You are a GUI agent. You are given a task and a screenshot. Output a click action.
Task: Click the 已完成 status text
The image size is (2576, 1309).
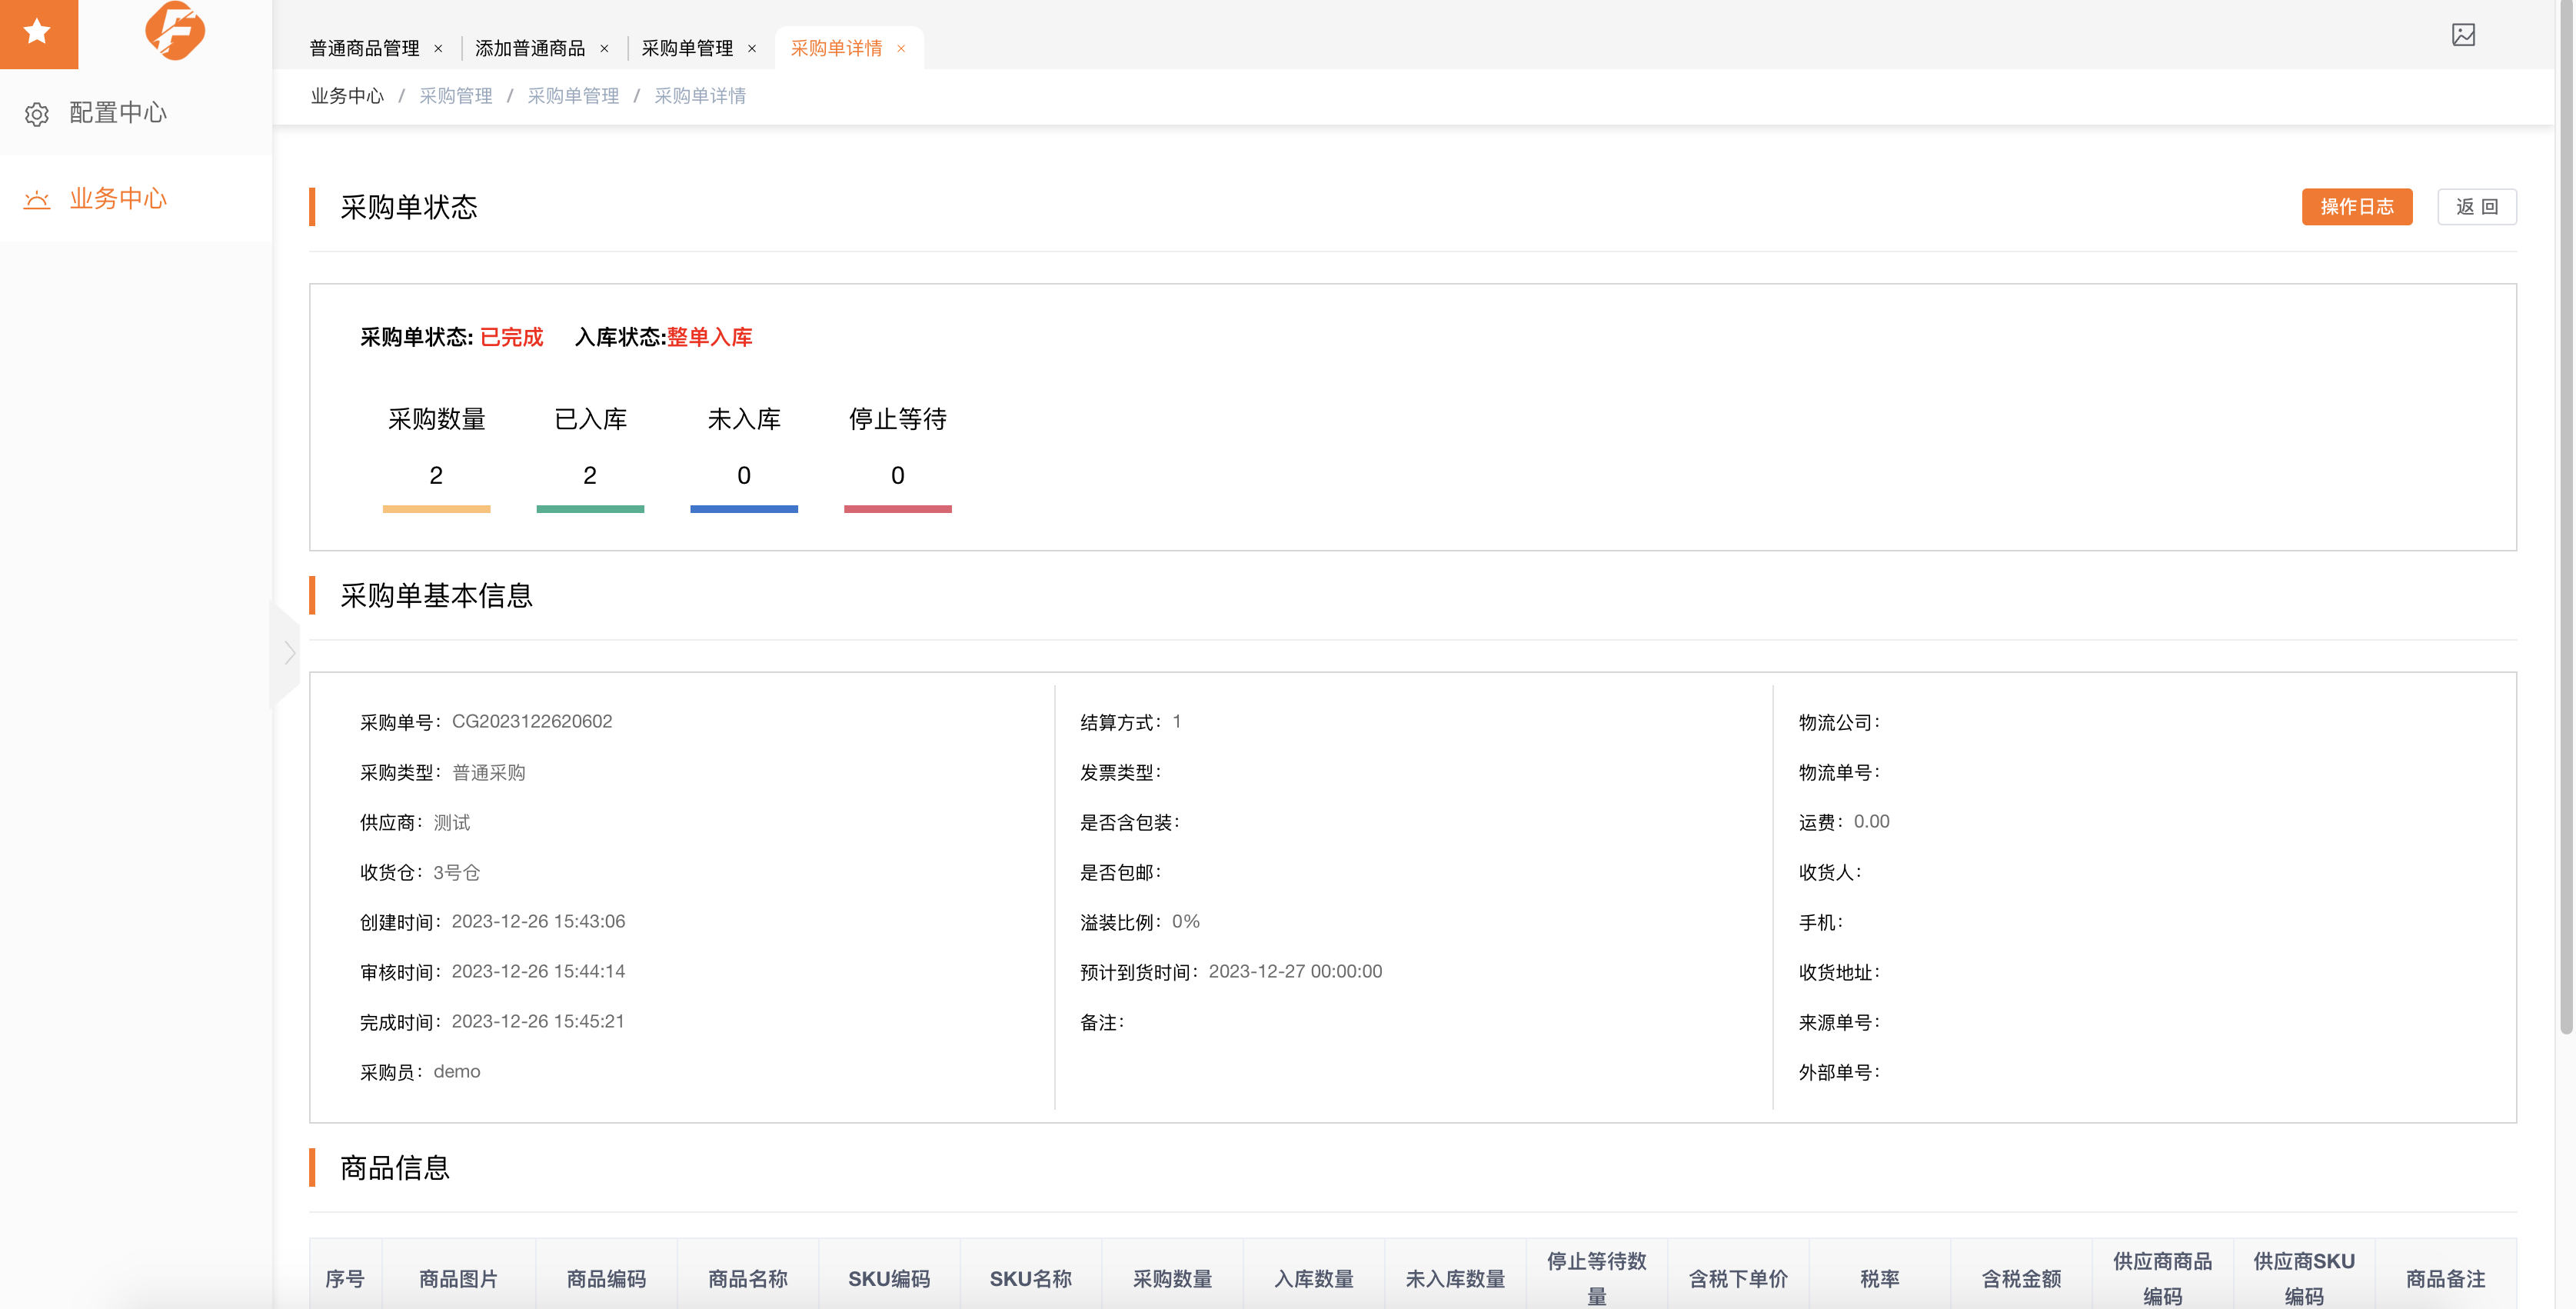click(511, 337)
